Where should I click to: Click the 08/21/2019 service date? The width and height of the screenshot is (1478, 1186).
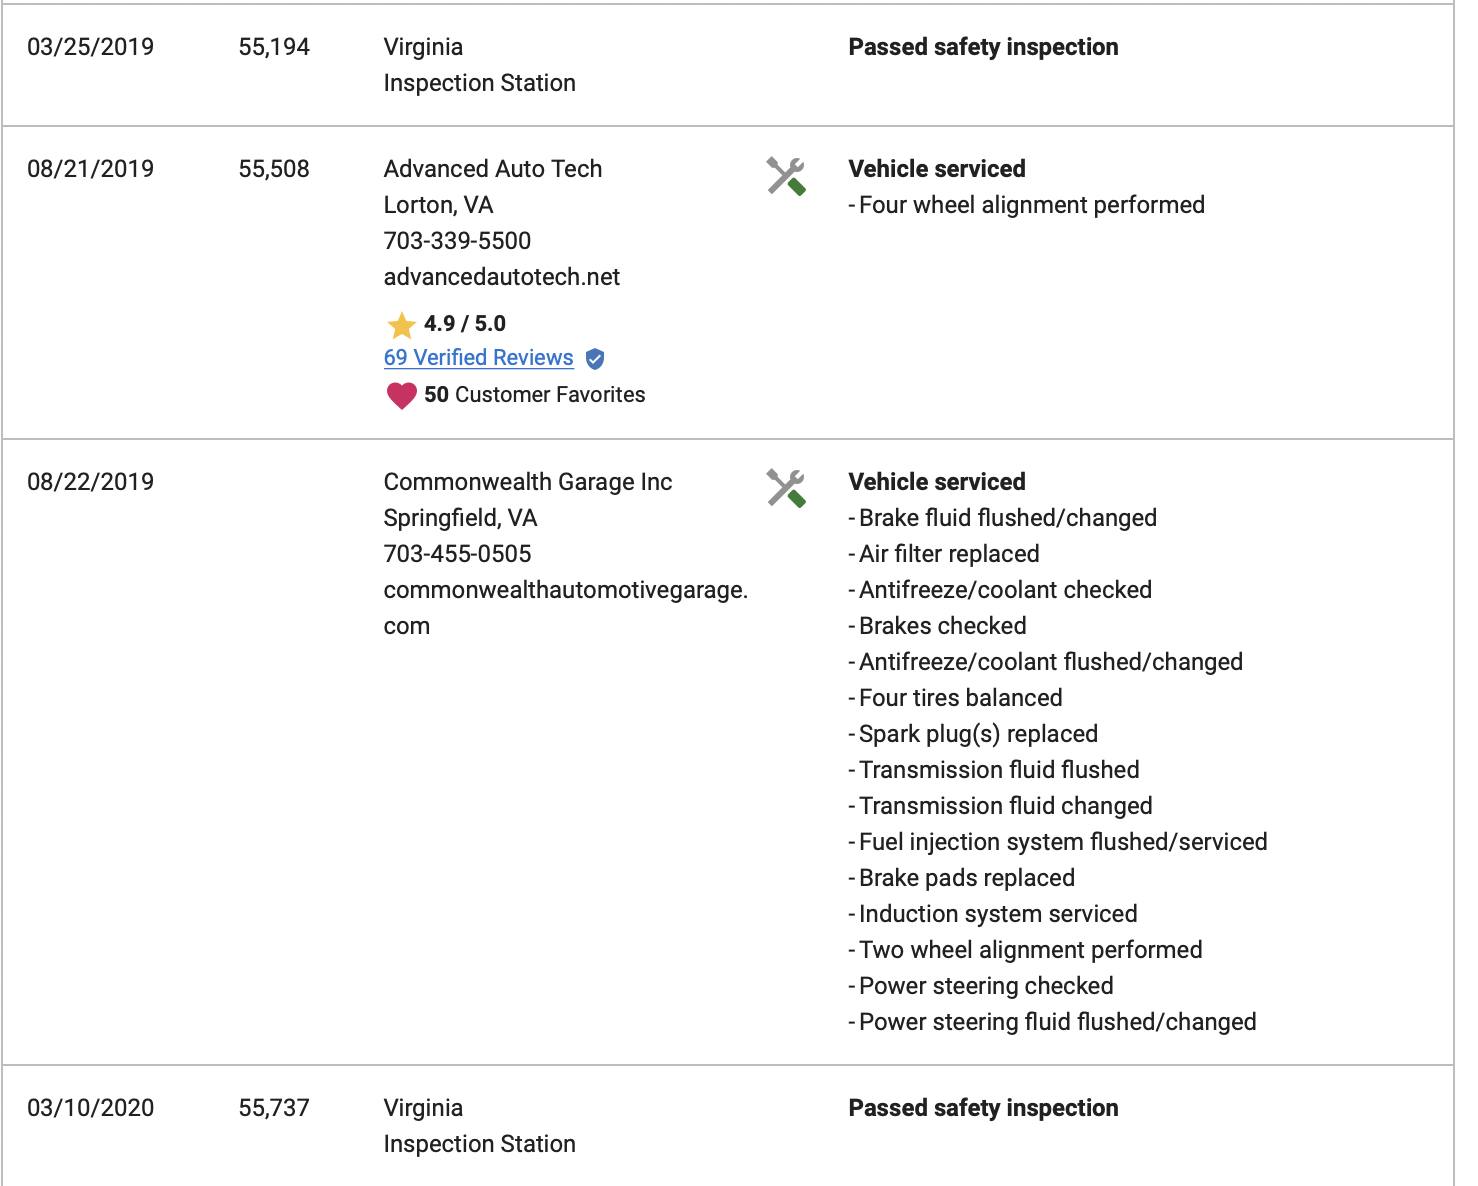(x=91, y=169)
